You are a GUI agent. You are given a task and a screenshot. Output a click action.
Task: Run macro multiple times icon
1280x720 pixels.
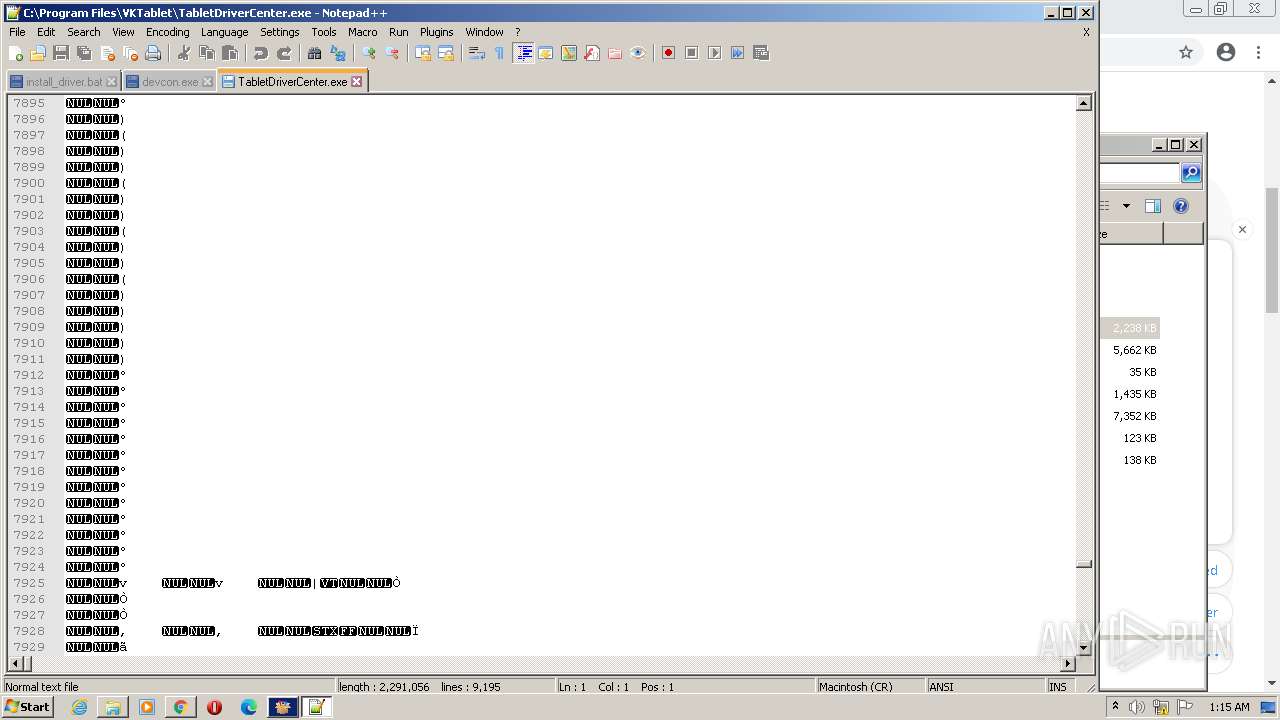tap(738, 53)
